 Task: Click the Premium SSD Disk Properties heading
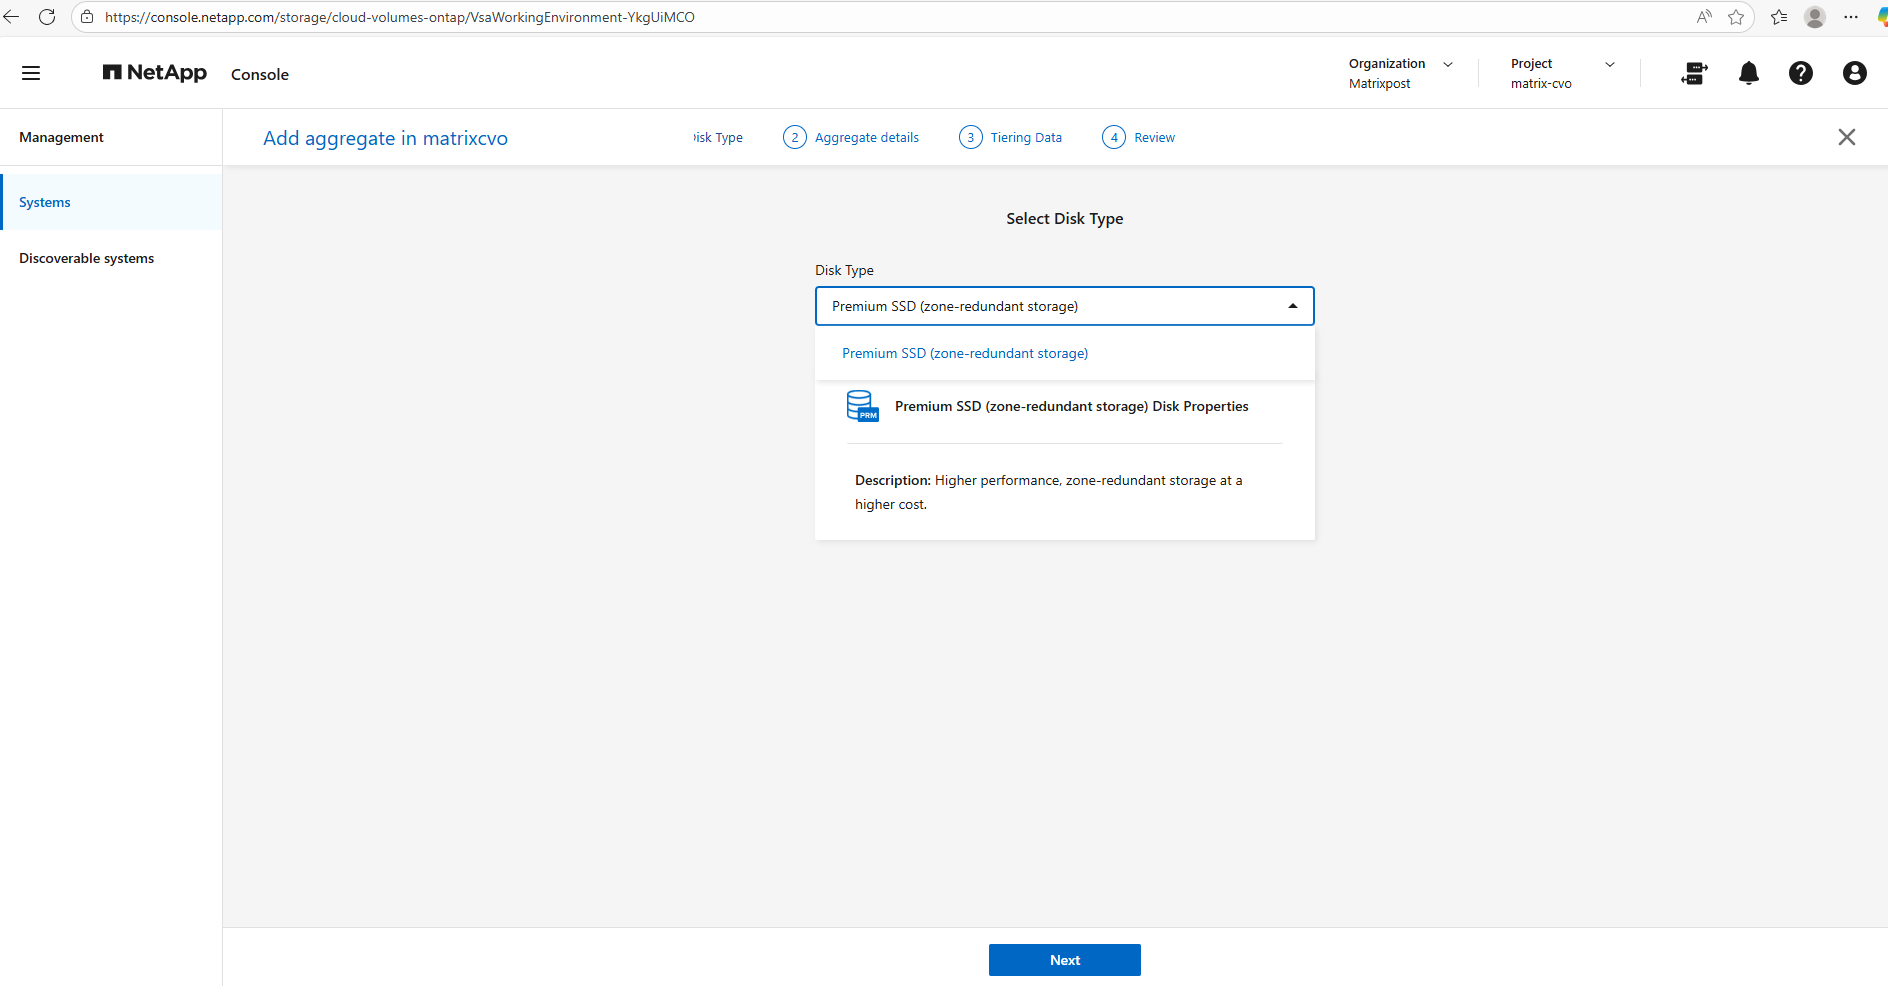click(1071, 406)
